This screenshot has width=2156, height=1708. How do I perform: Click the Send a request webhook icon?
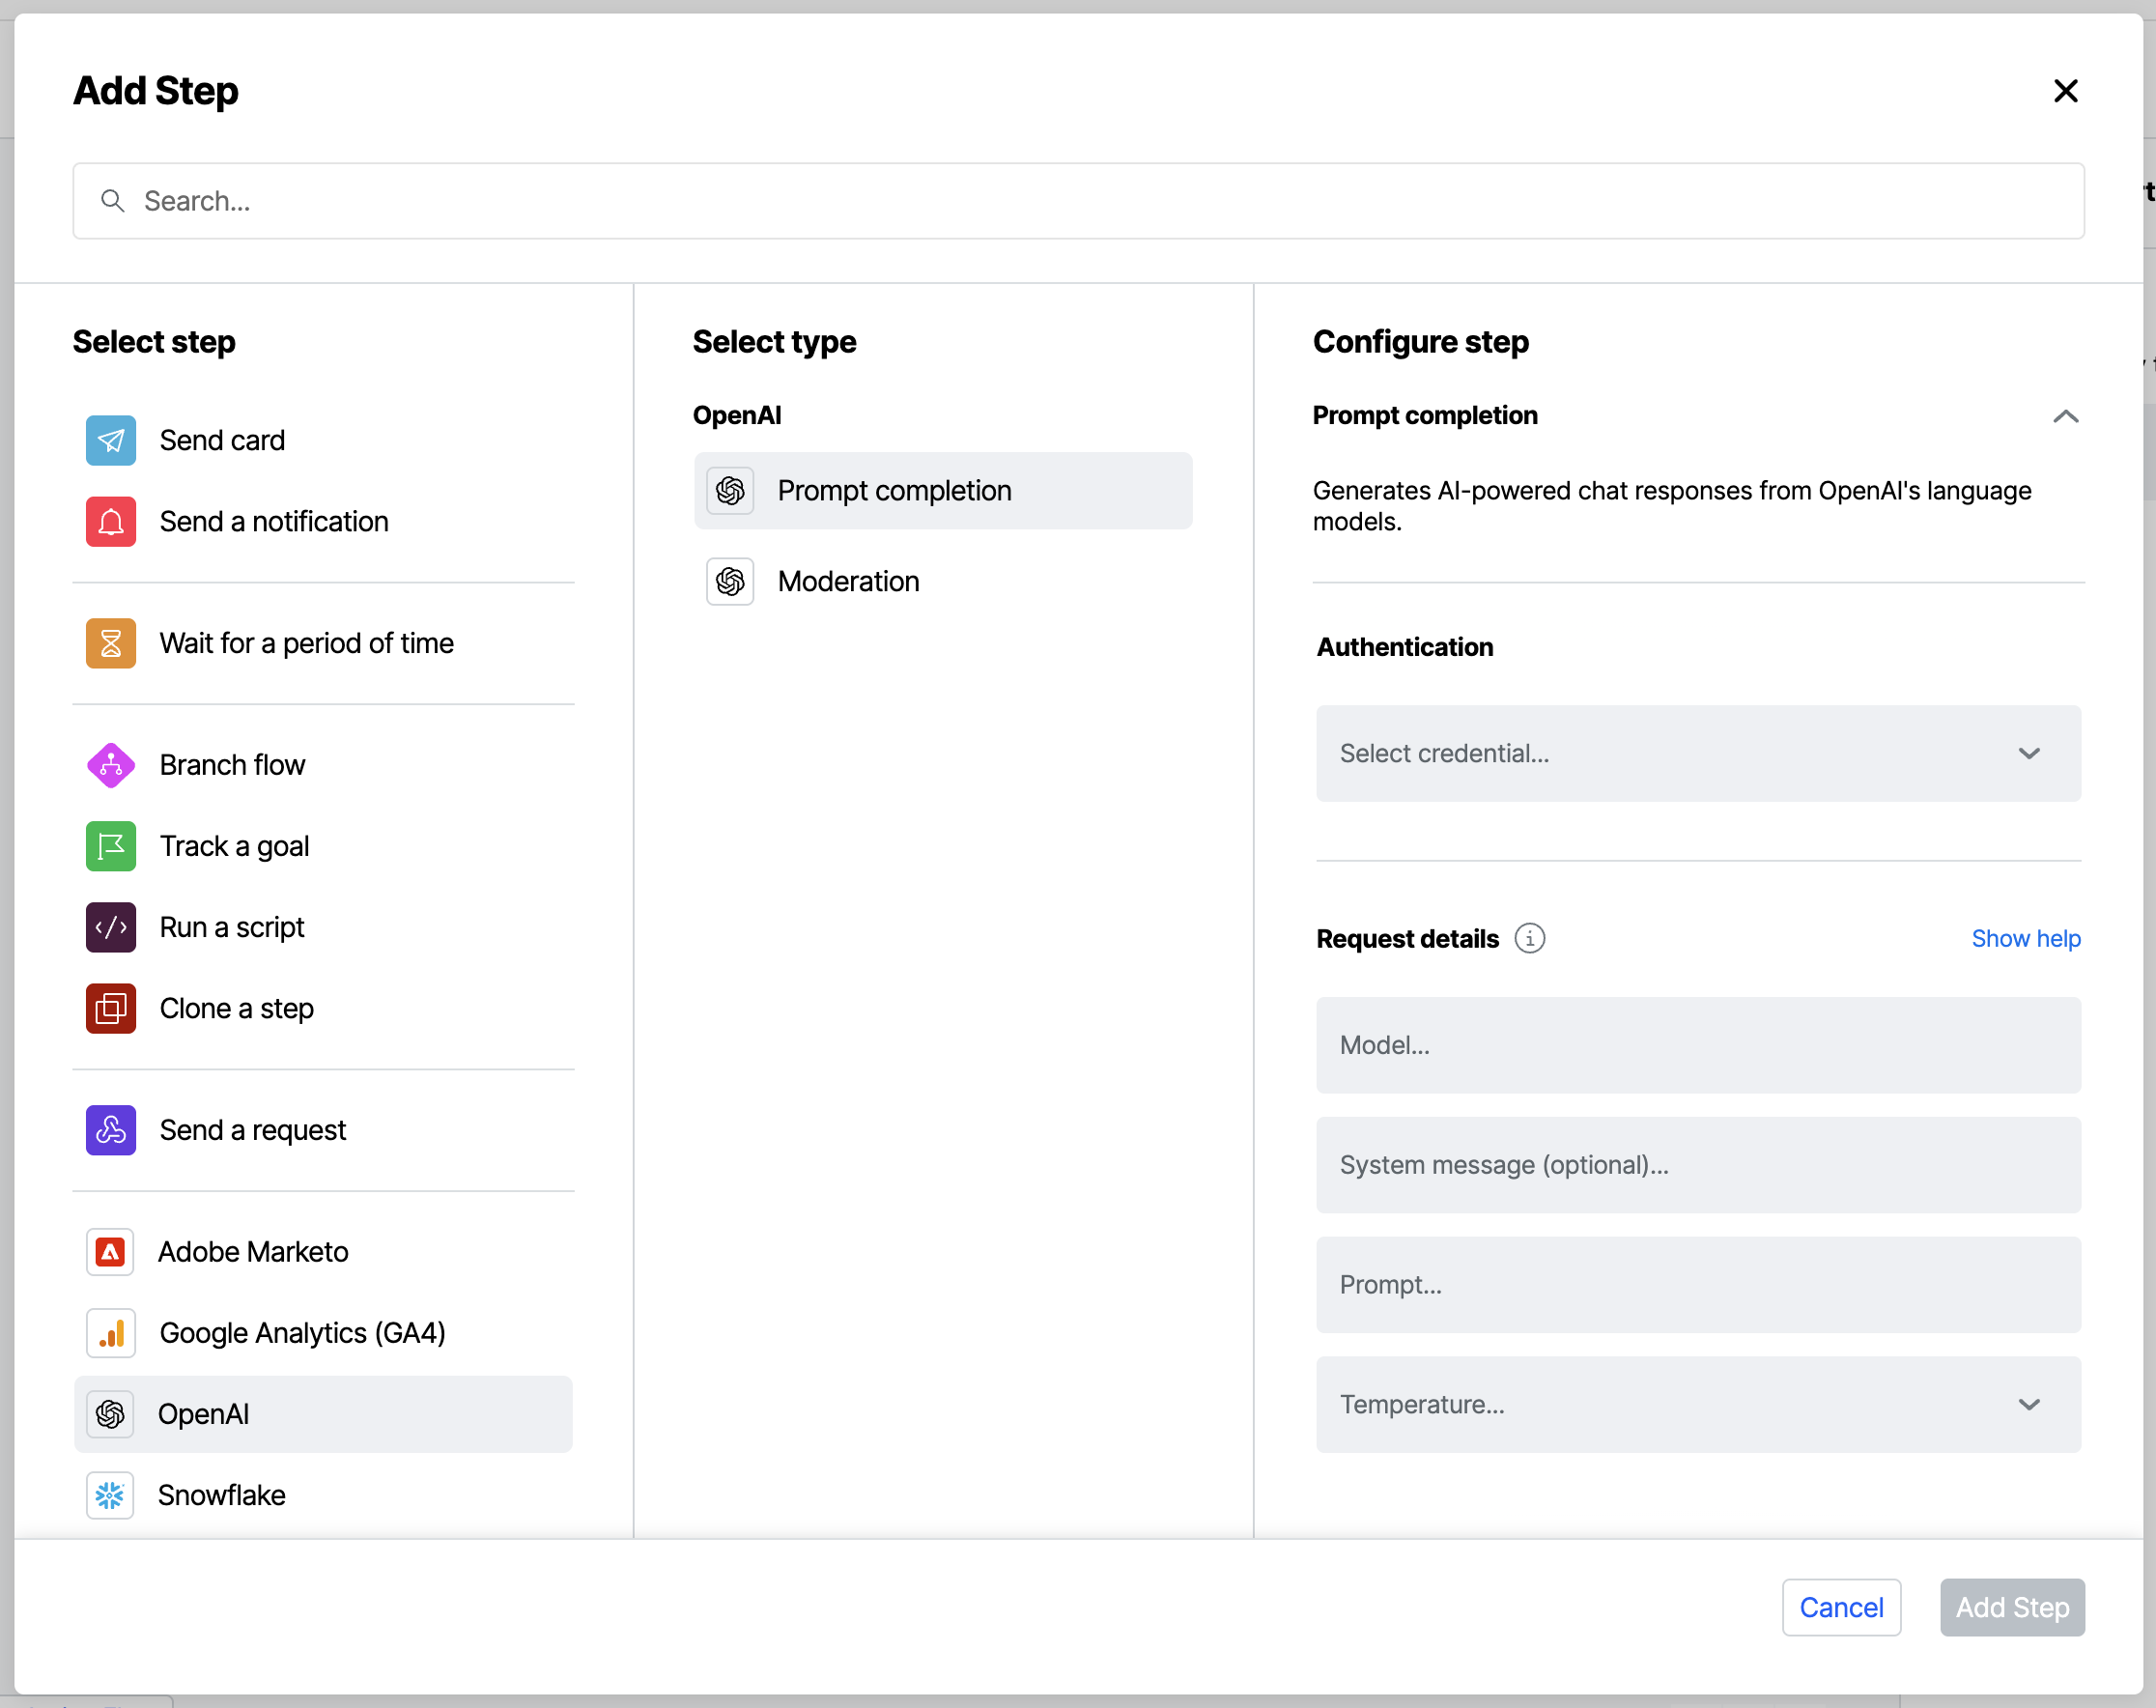coord(110,1130)
